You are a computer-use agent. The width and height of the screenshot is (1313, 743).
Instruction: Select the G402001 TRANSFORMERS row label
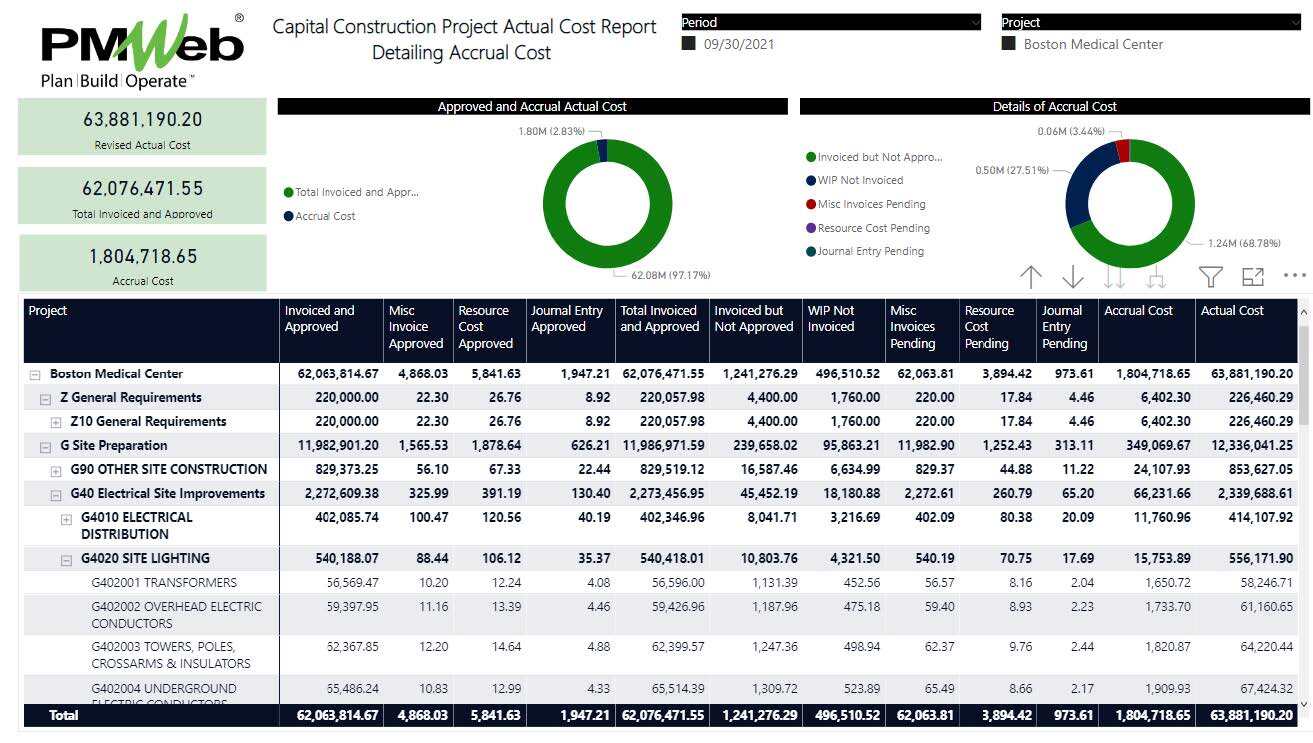tap(164, 583)
